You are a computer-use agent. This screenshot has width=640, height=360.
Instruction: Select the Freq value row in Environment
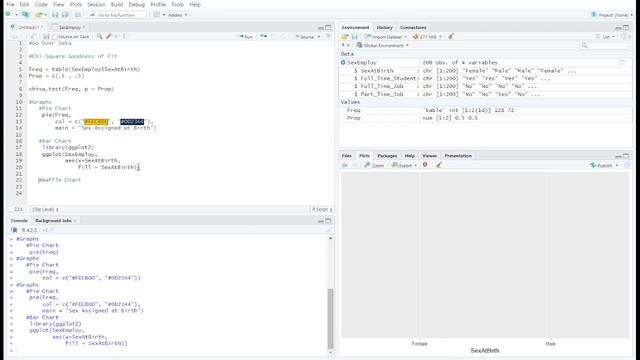click(485, 110)
